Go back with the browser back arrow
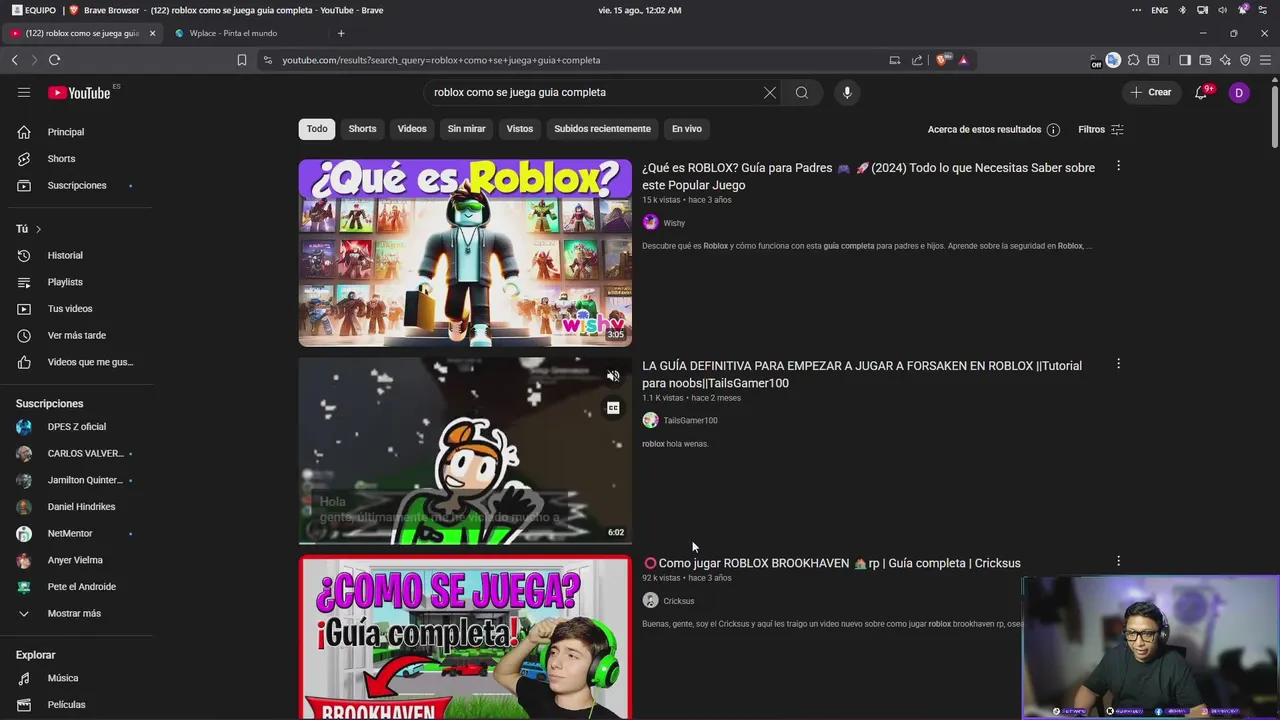1280x720 pixels. (15, 60)
